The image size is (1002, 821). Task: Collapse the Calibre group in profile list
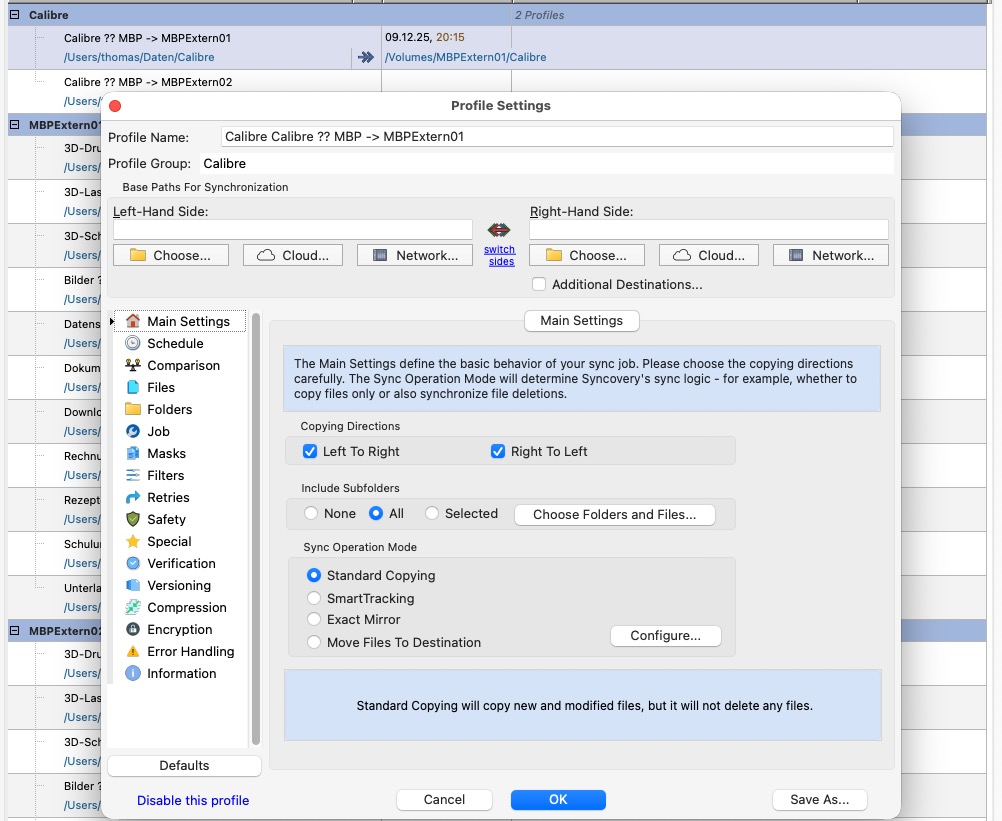pyautogui.click(x=15, y=16)
